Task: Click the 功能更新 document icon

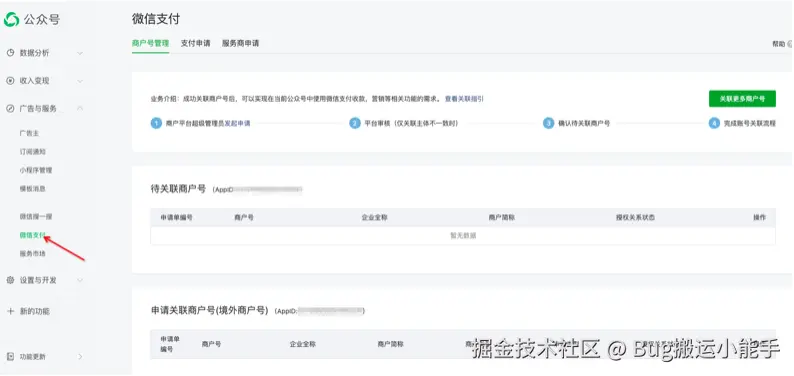Action: coord(10,356)
